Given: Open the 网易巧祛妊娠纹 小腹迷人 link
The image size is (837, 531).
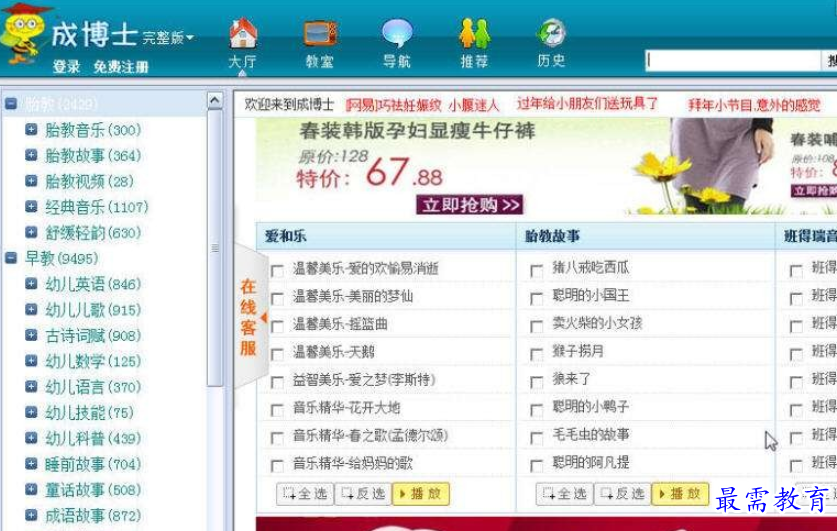Looking at the screenshot, I should [422, 105].
